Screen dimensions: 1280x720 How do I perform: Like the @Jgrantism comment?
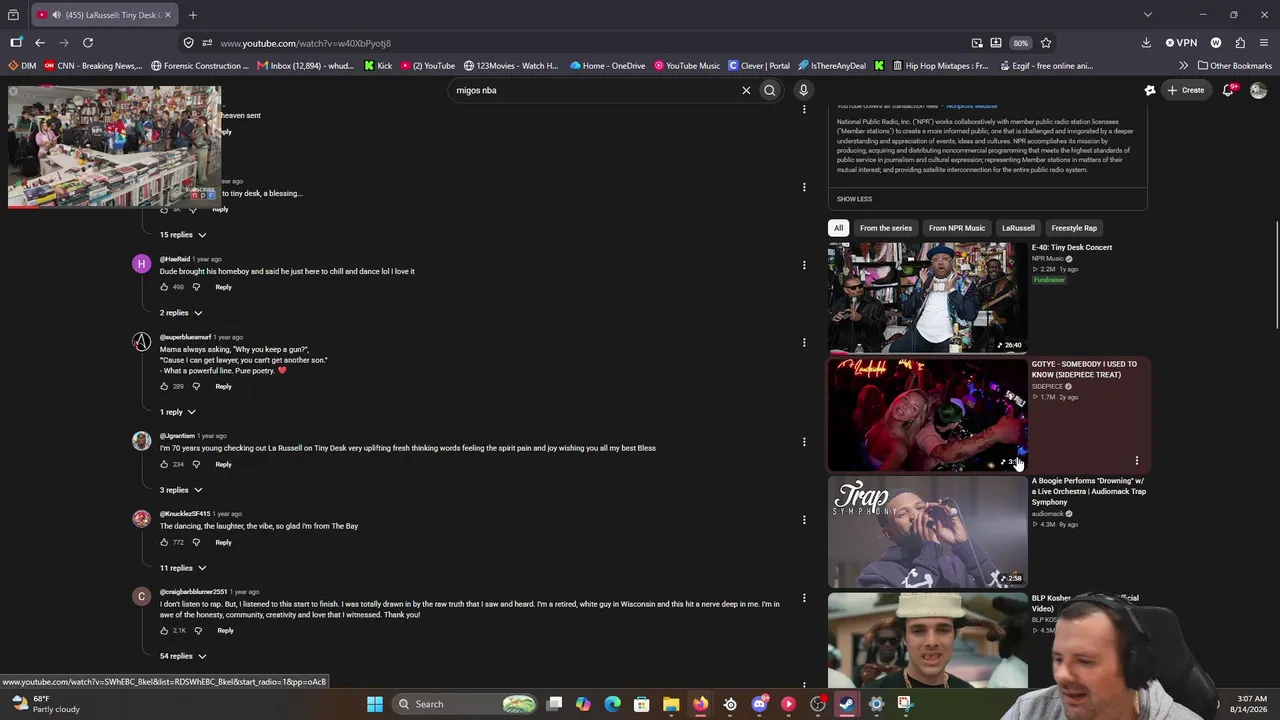pos(164,464)
